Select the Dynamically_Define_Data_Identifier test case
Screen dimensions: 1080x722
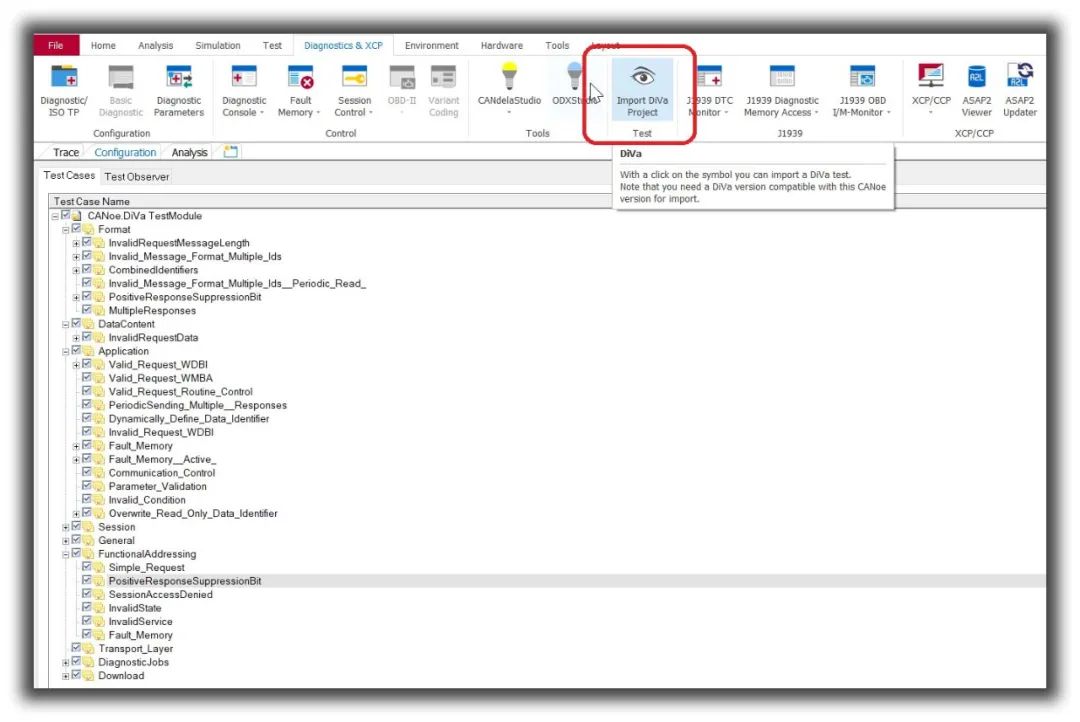[189, 418]
